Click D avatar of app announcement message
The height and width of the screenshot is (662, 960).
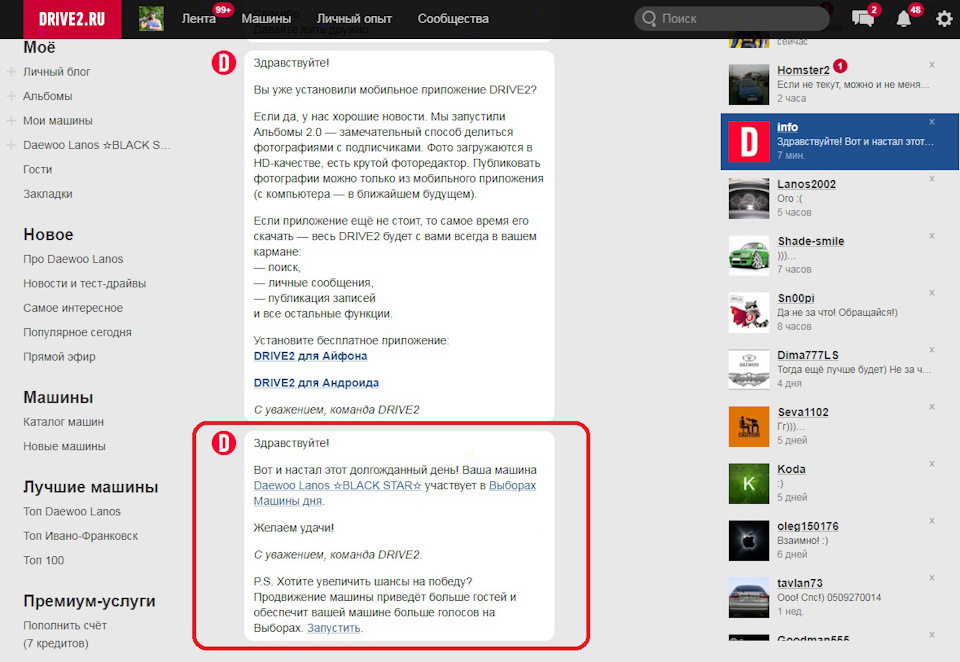tap(223, 62)
